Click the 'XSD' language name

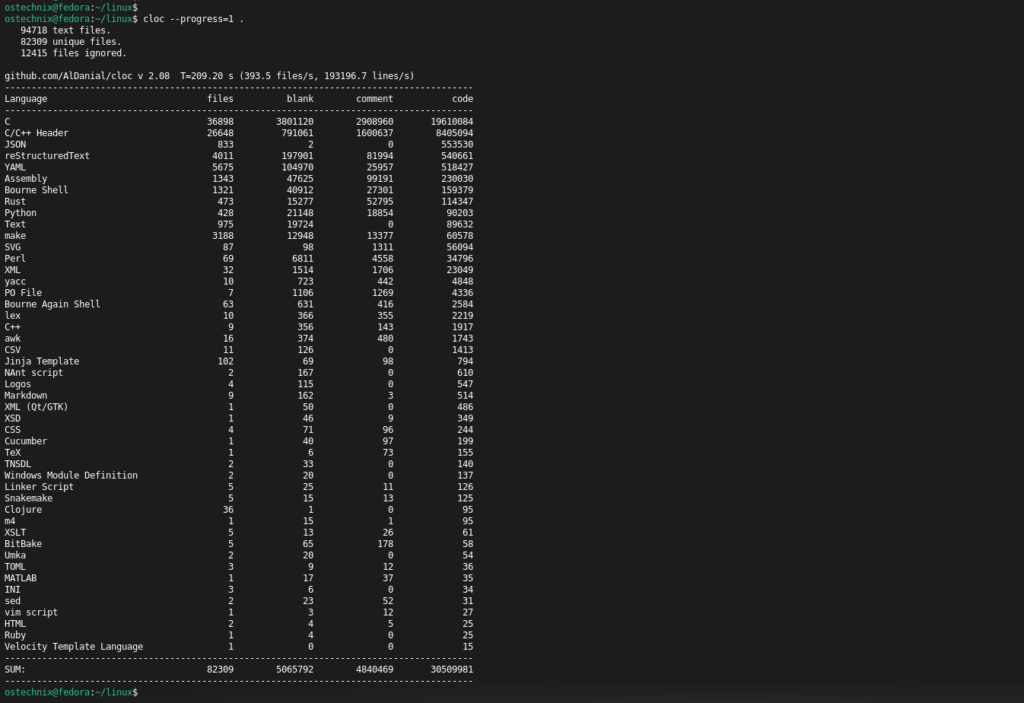[x=12, y=418]
